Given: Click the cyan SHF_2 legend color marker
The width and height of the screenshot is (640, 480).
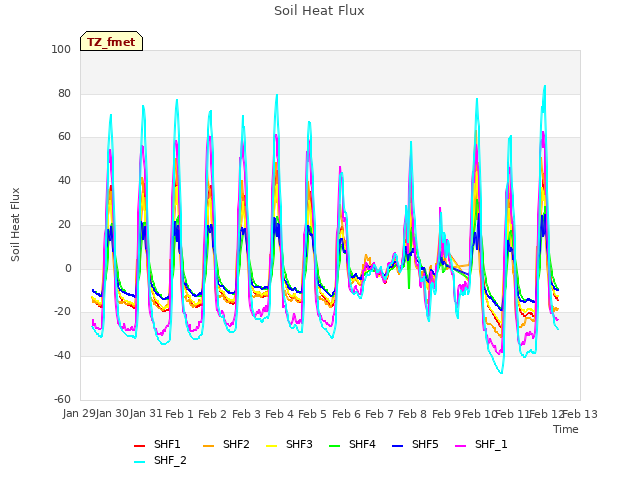Looking at the screenshot, I should tap(140, 462).
